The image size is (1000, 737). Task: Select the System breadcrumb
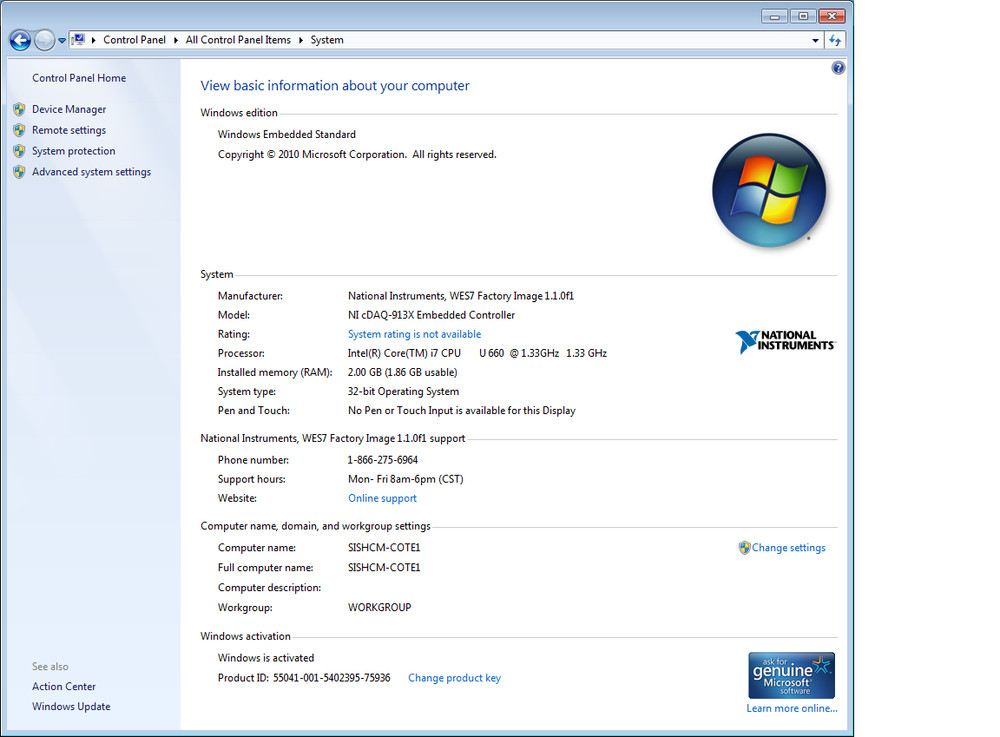[327, 40]
